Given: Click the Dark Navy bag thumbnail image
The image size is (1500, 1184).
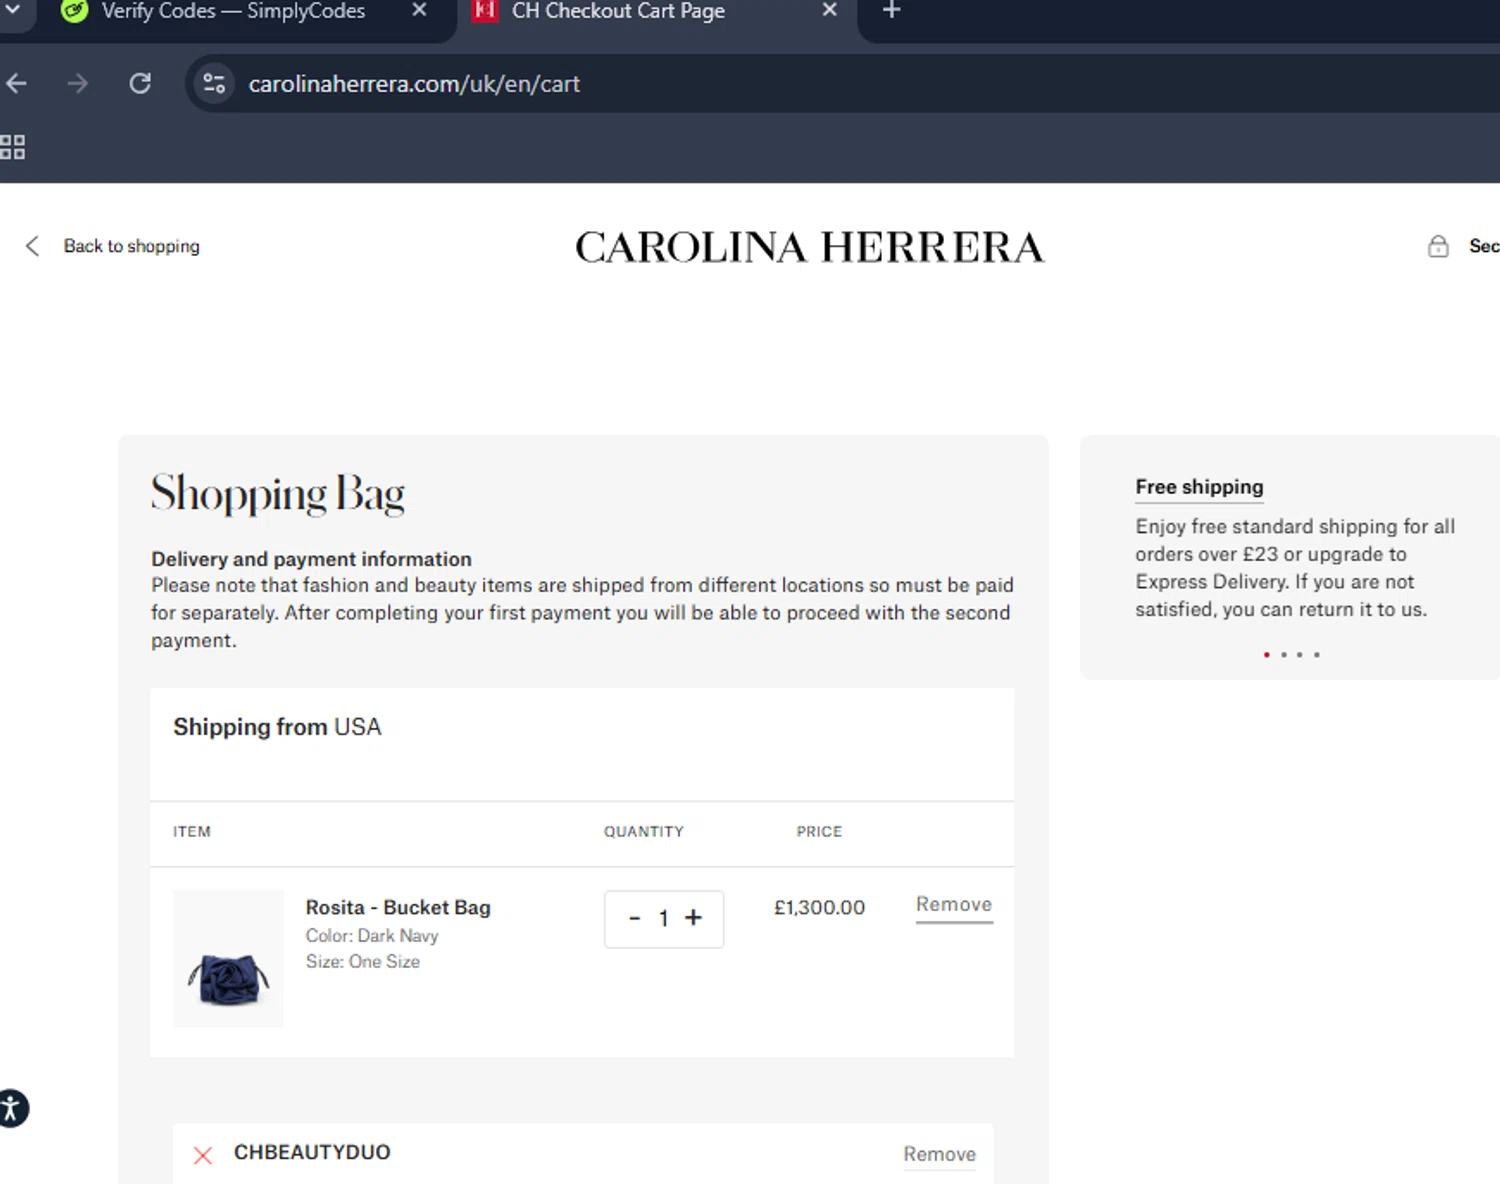Looking at the screenshot, I should click(228, 959).
